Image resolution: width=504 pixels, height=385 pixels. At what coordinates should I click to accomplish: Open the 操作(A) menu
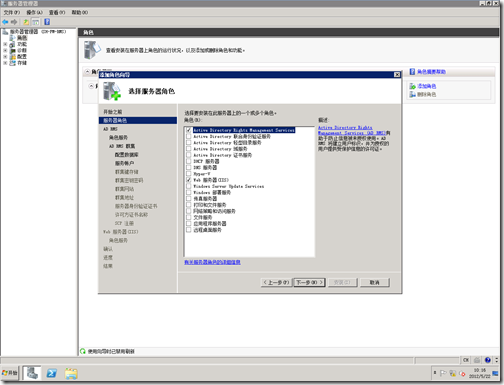[35, 12]
